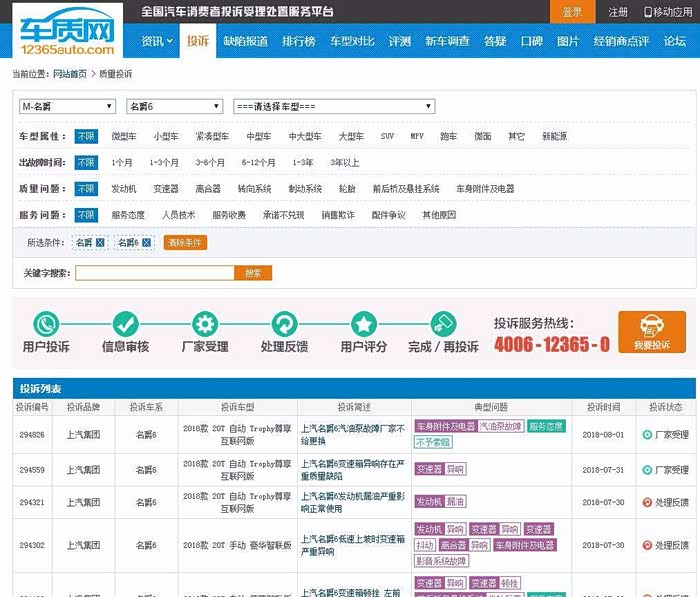The height and width of the screenshot is (597, 700).
Task: Click the 厂家受理 gear icon
Action: click(x=205, y=324)
